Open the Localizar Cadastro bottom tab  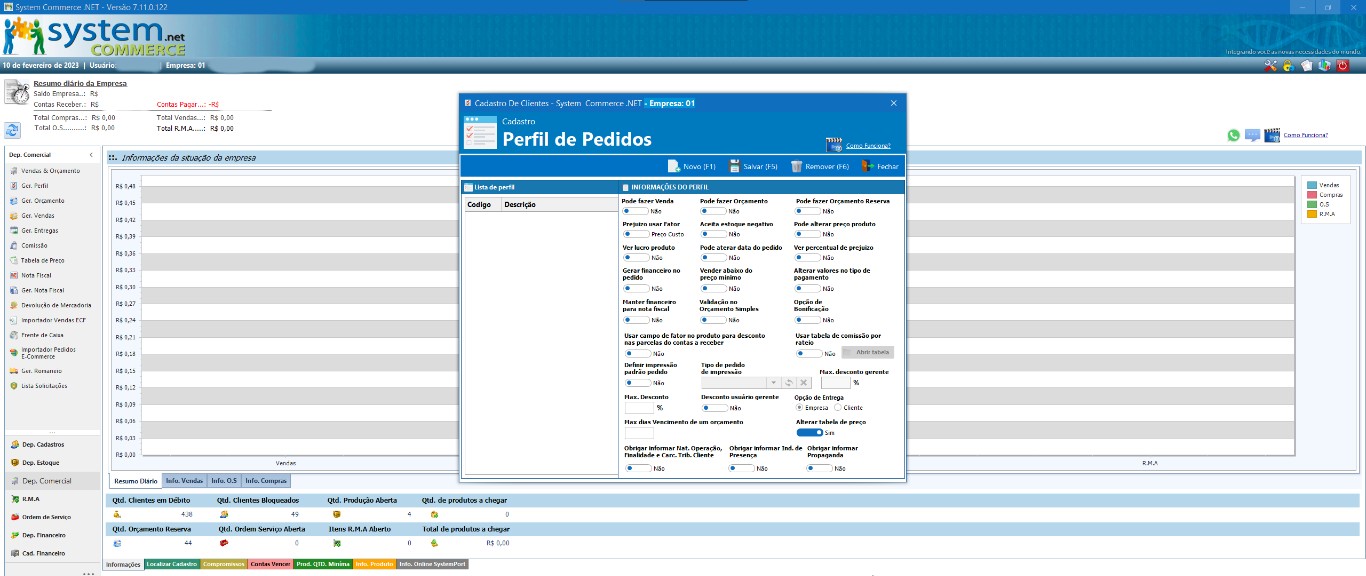click(x=171, y=564)
